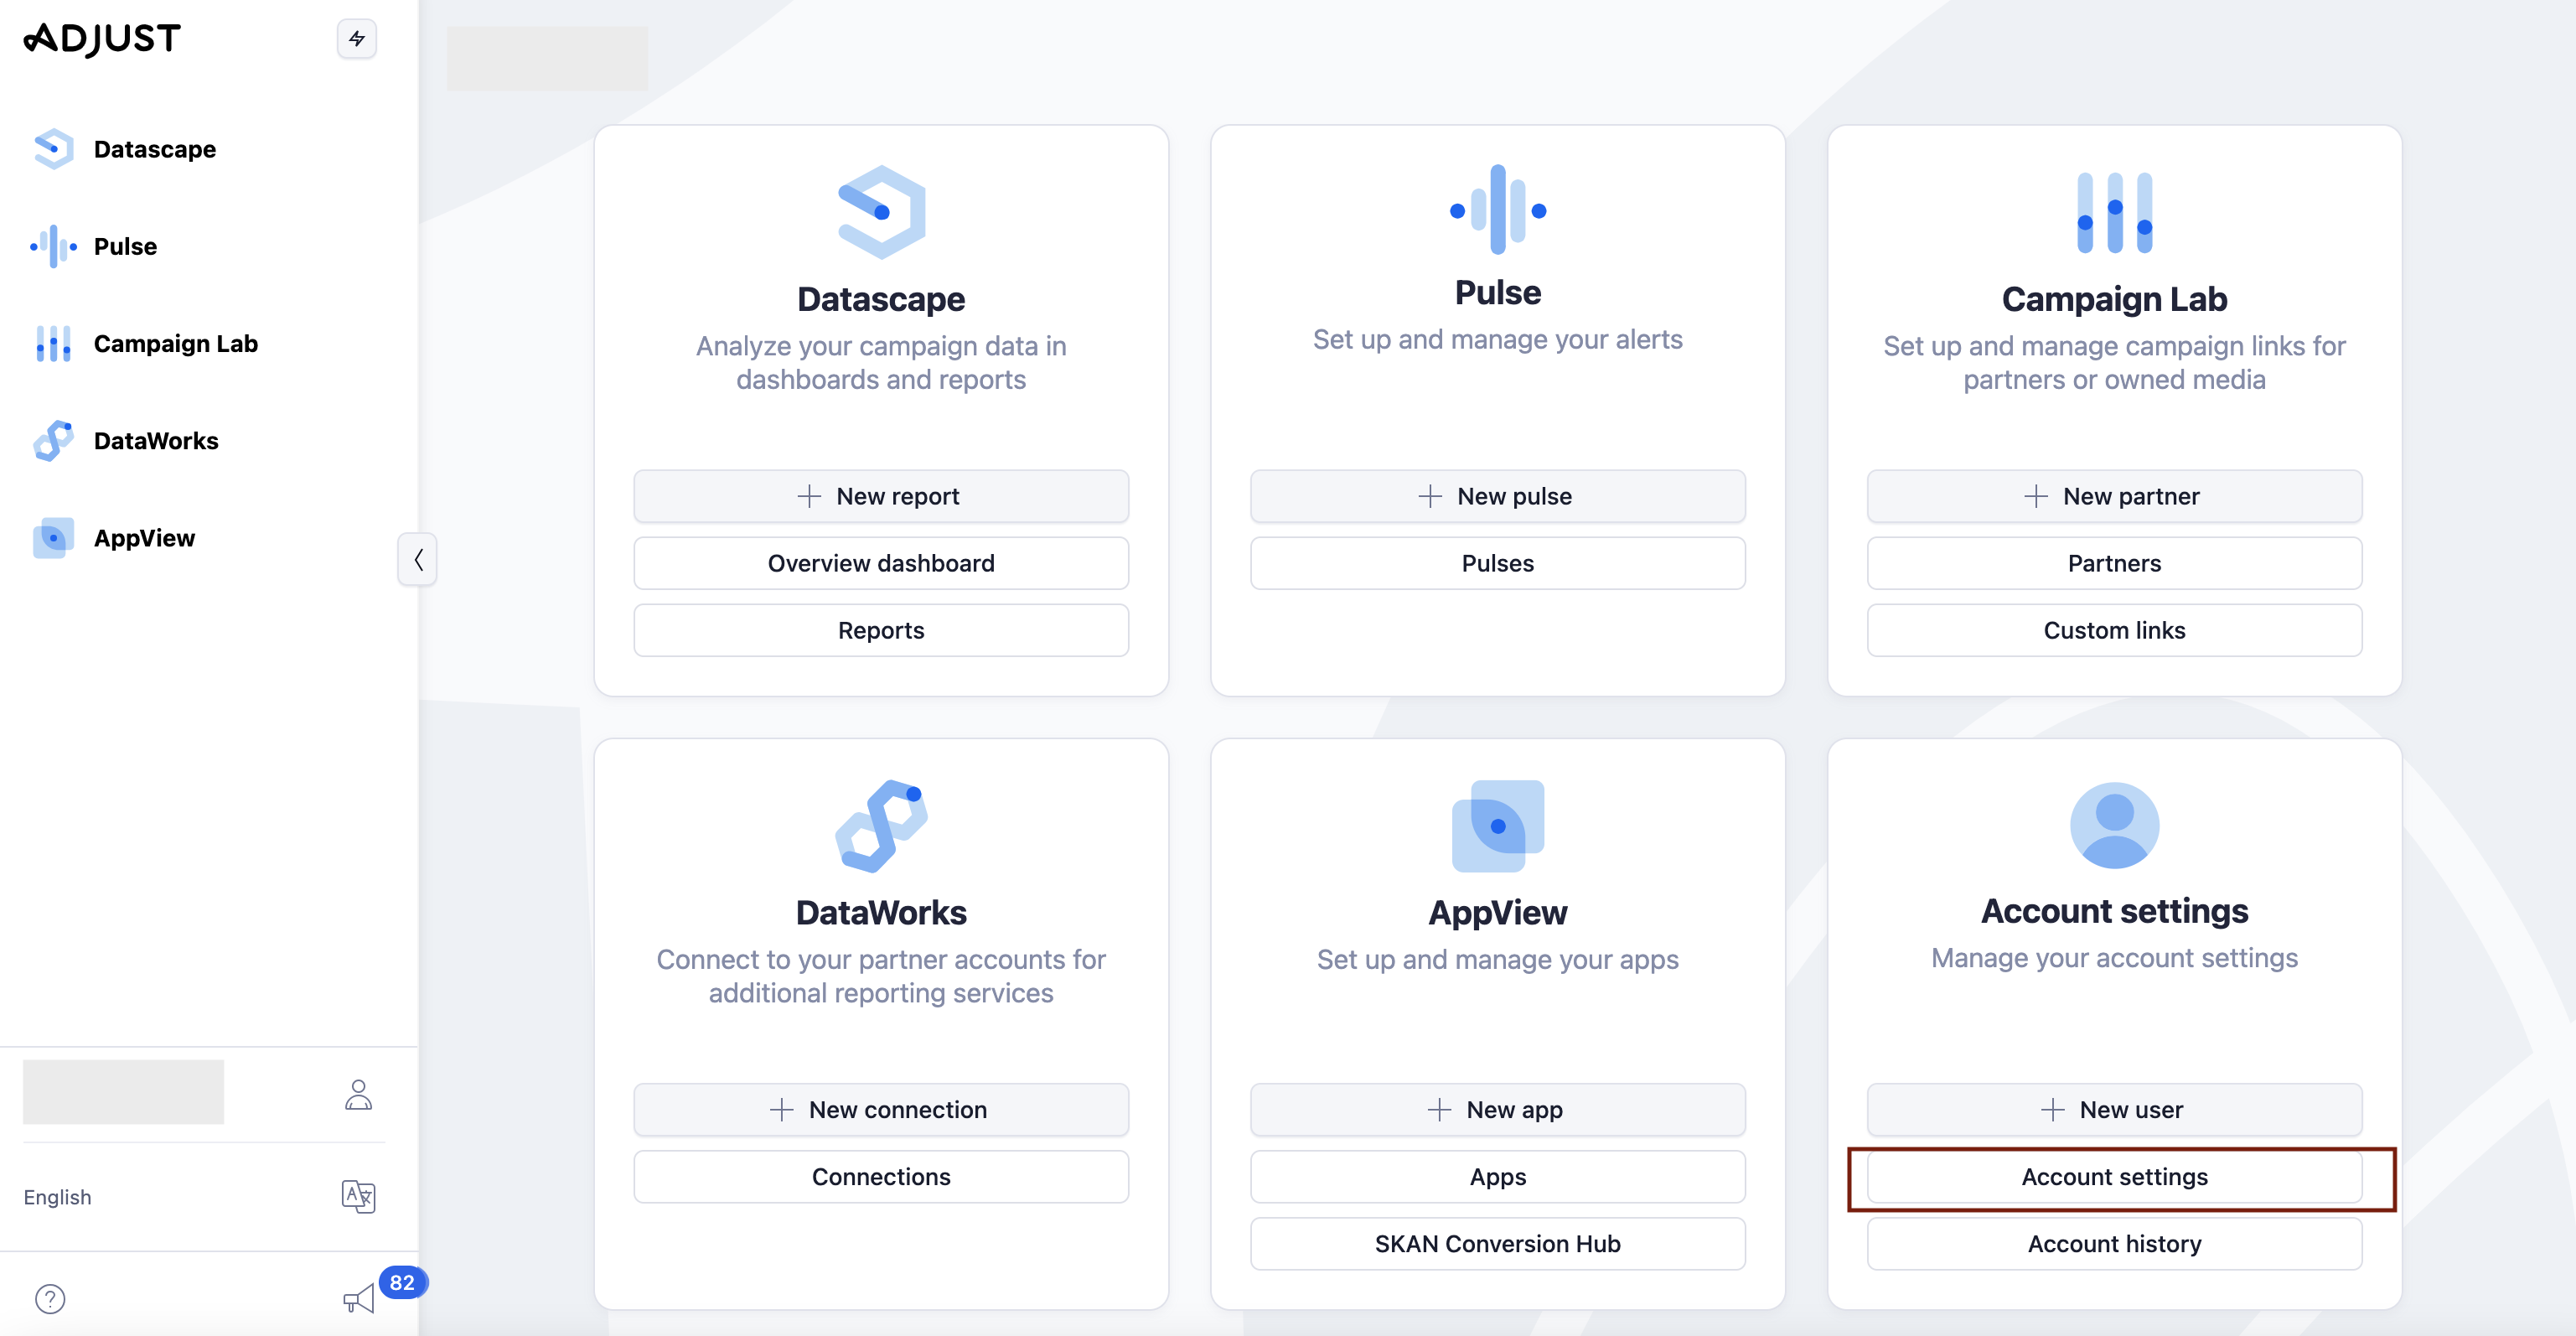2576x1336 pixels.
Task: Click the translate icon next to English
Action: [x=357, y=1196]
